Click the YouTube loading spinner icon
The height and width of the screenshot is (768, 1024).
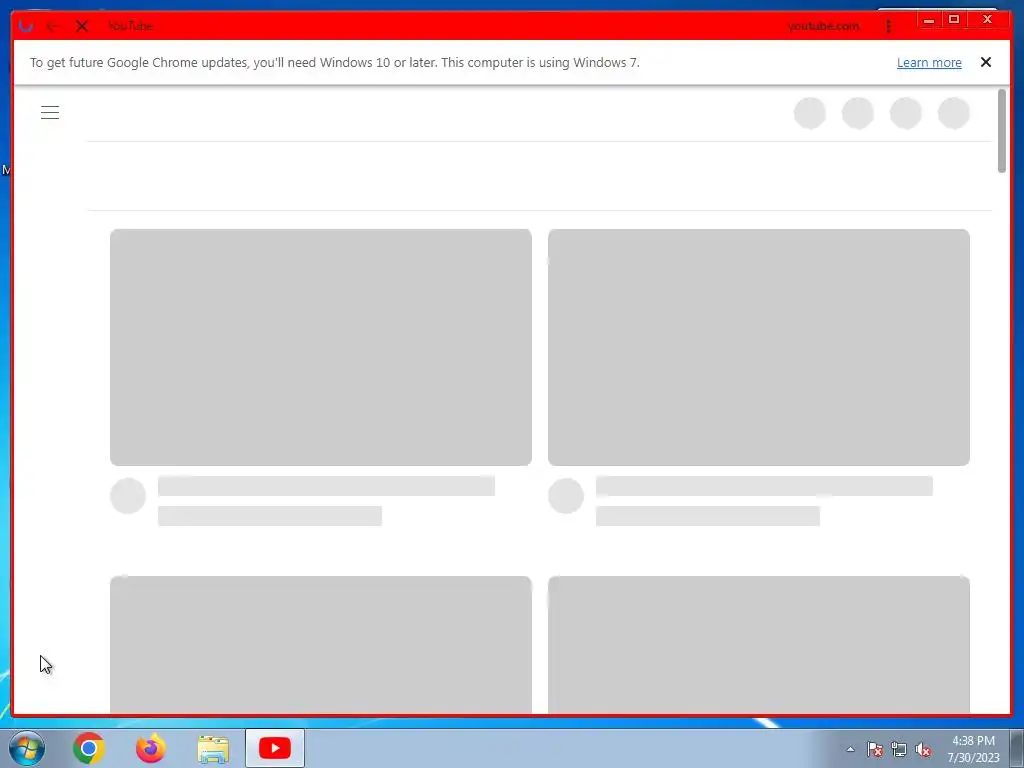25,26
